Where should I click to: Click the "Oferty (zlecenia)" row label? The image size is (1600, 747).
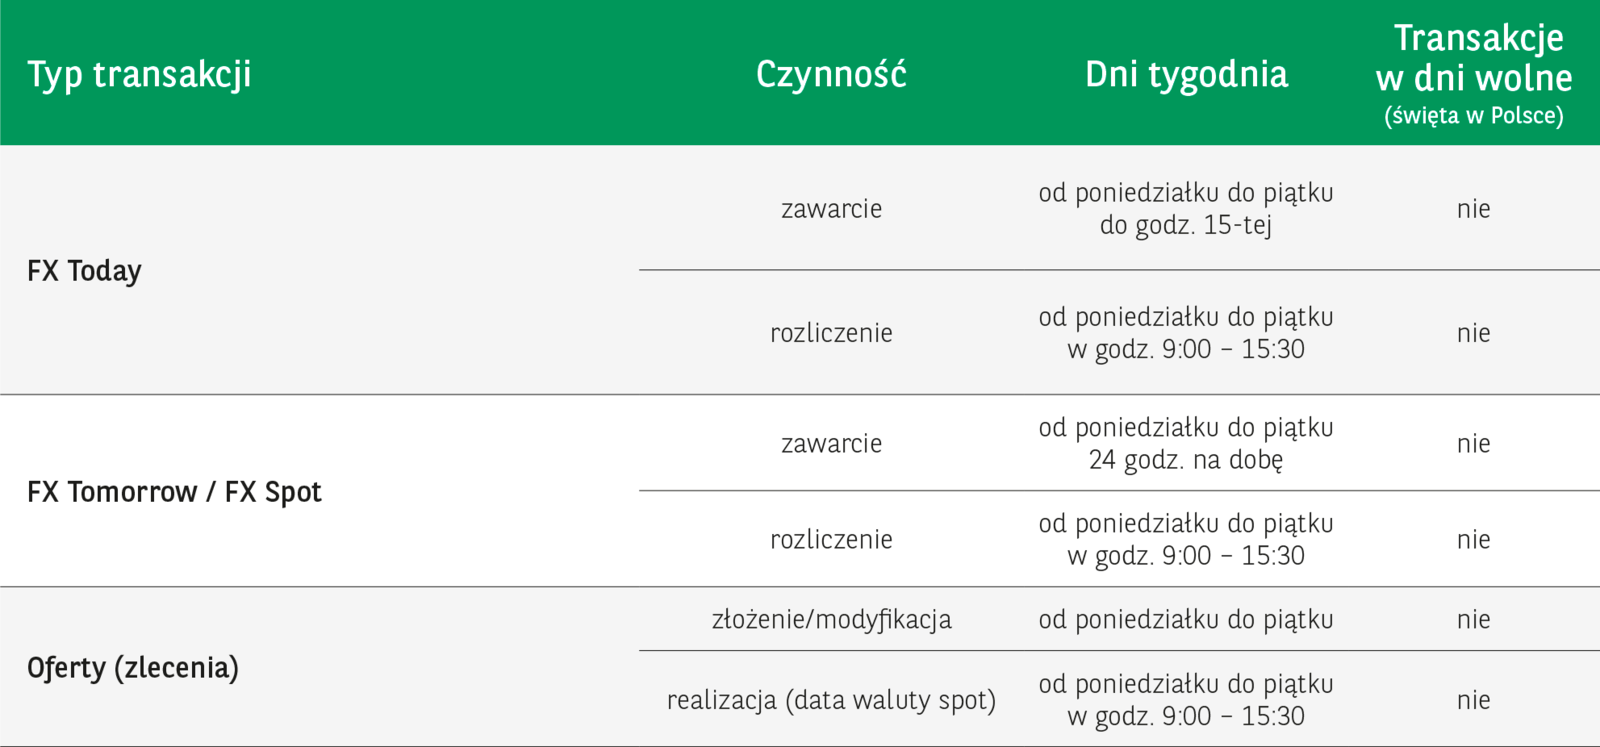coord(133,668)
